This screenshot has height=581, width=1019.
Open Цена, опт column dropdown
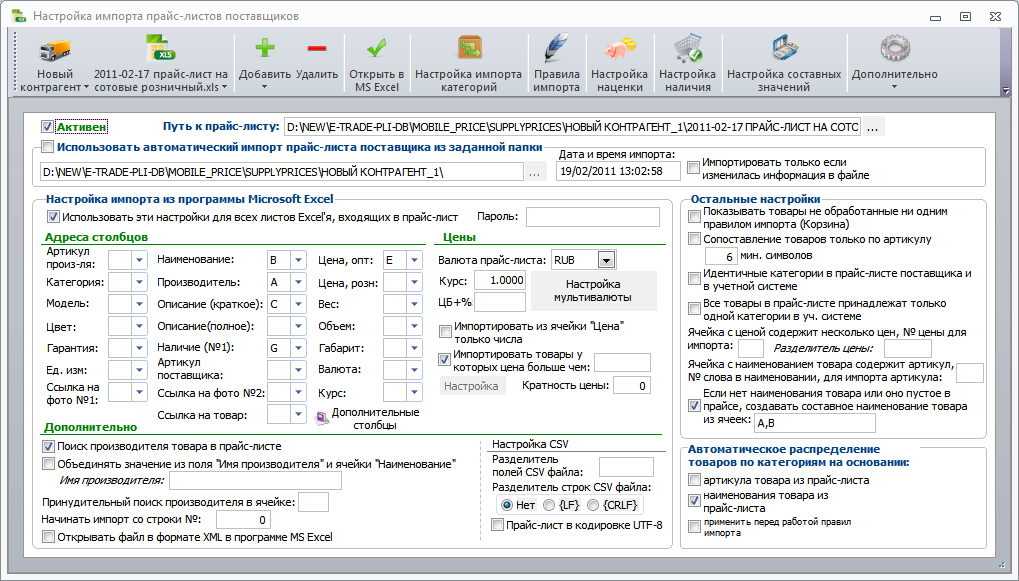click(x=414, y=260)
